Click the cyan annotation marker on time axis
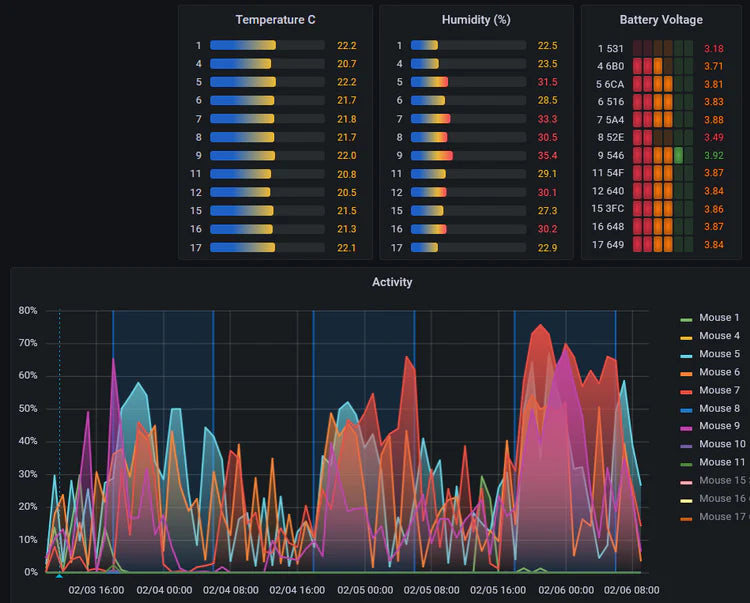Viewport: 750px width, 603px height. (59, 575)
